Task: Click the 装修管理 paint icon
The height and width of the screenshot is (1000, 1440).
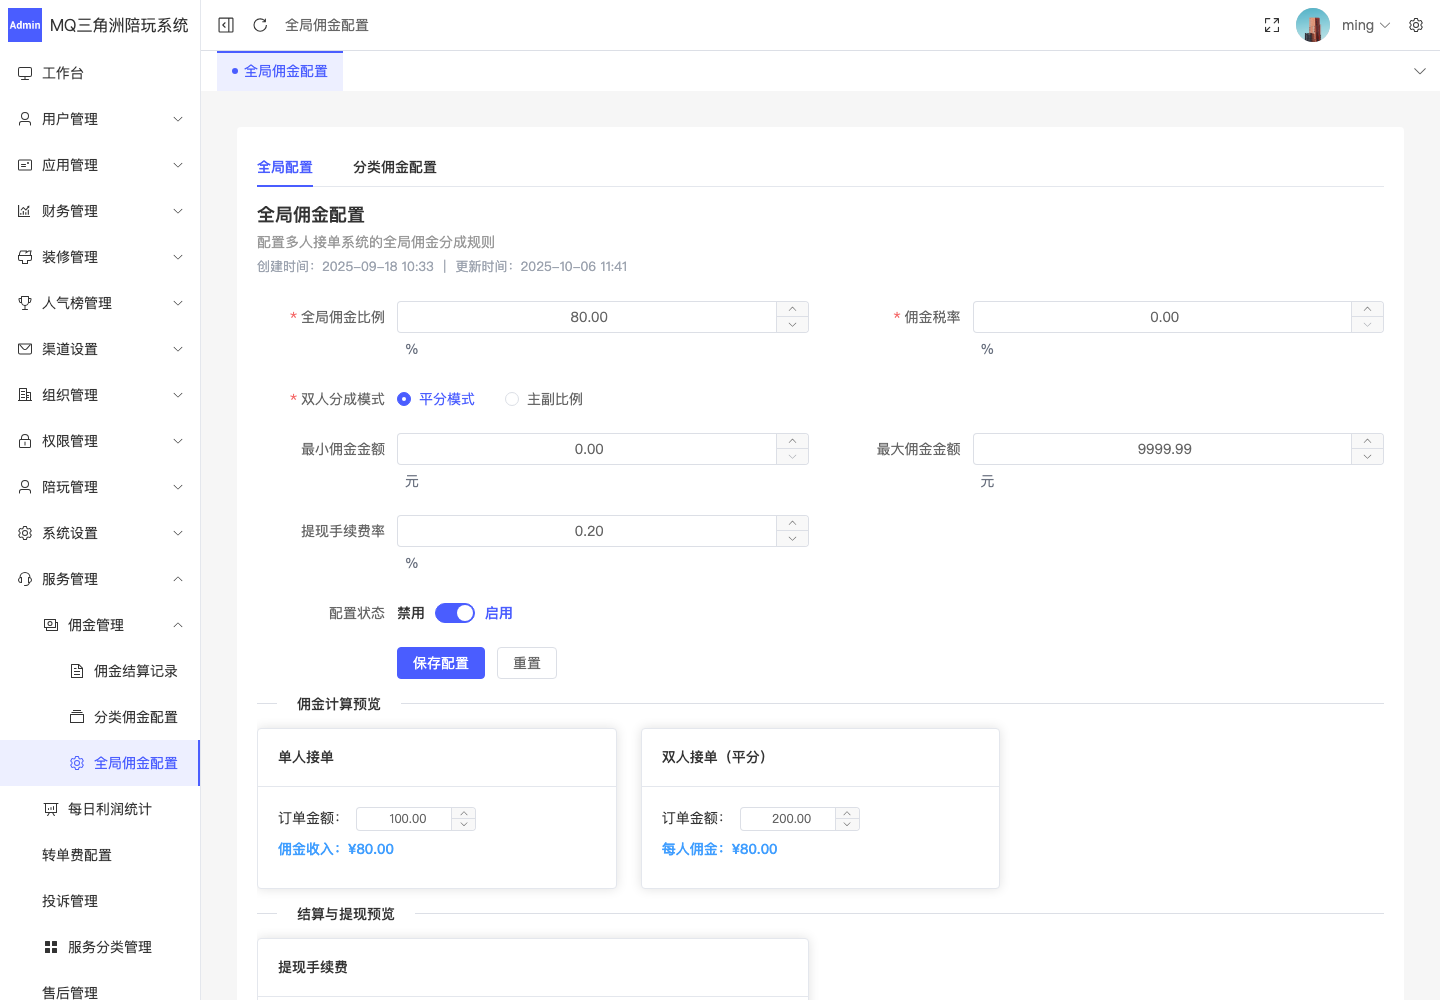Action: (25, 257)
